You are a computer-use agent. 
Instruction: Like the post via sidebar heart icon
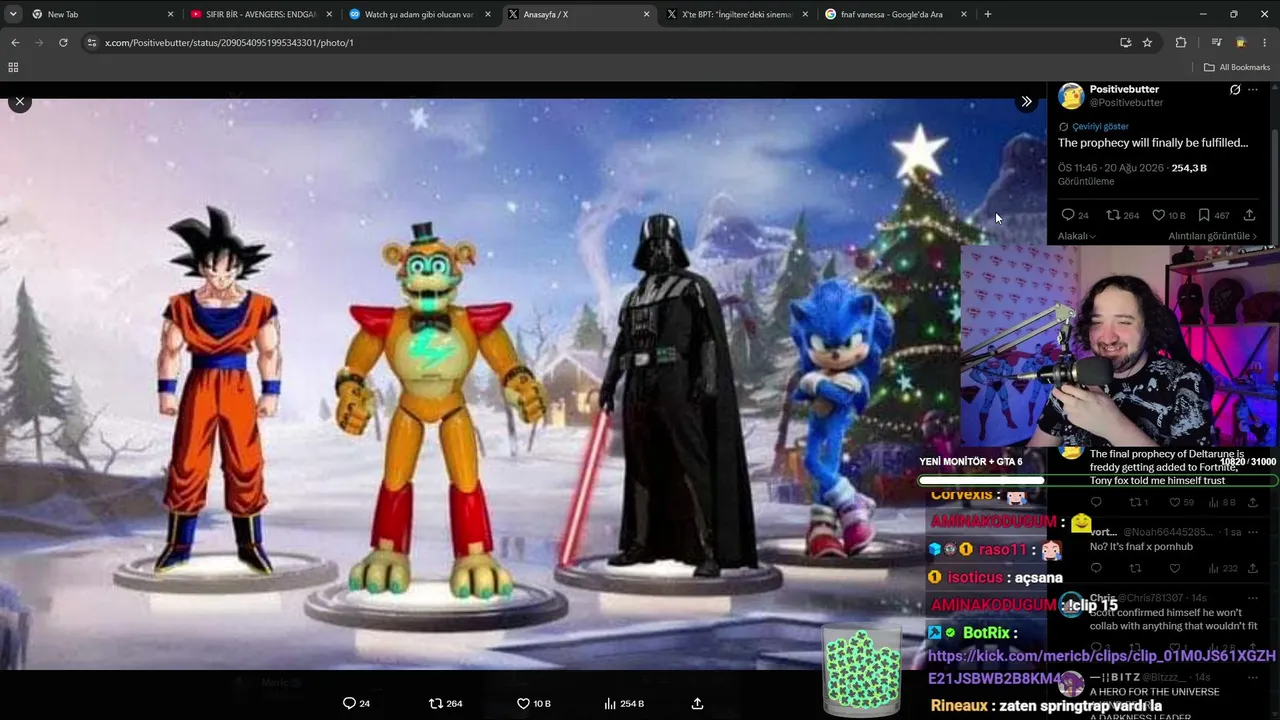(x=1158, y=215)
